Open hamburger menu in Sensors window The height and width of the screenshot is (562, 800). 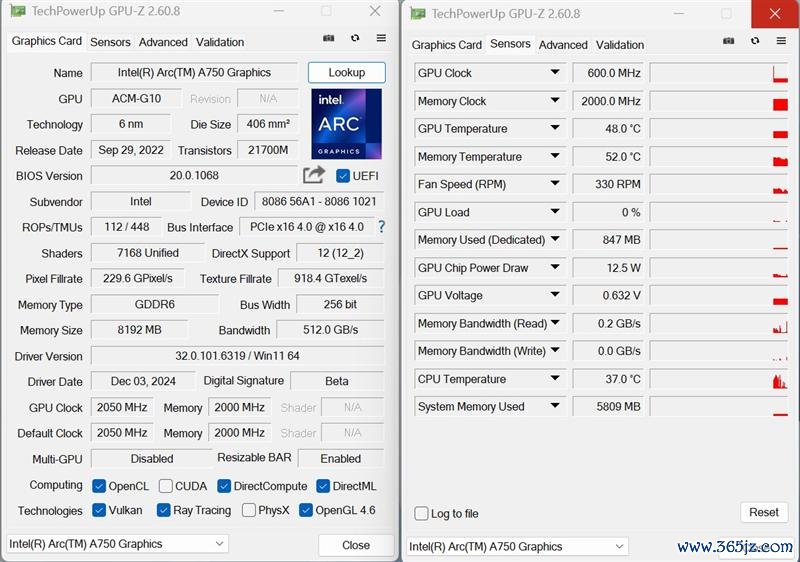coord(781,40)
